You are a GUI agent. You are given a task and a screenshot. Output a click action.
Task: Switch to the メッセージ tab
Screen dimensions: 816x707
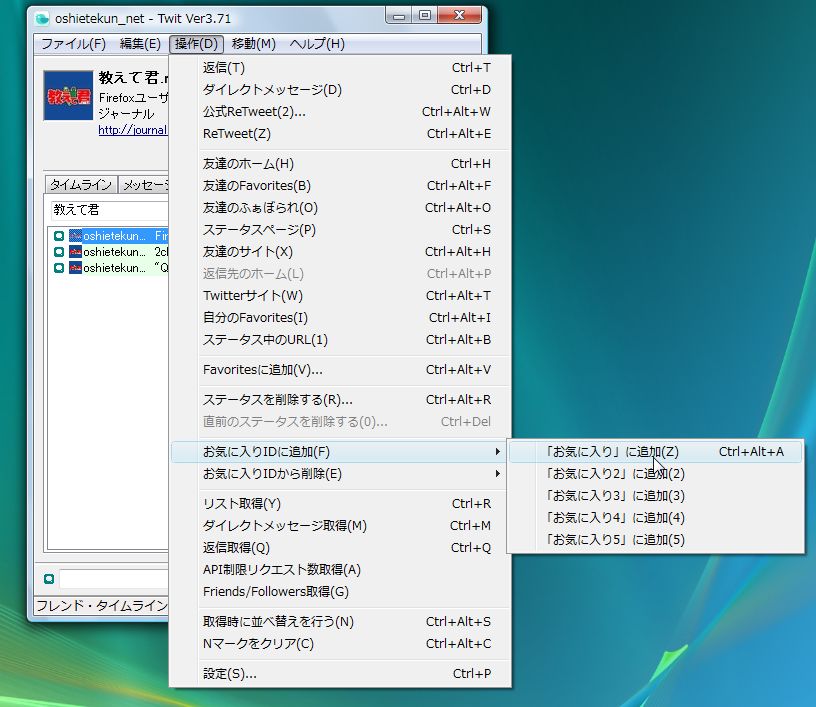tap(144, 185)
